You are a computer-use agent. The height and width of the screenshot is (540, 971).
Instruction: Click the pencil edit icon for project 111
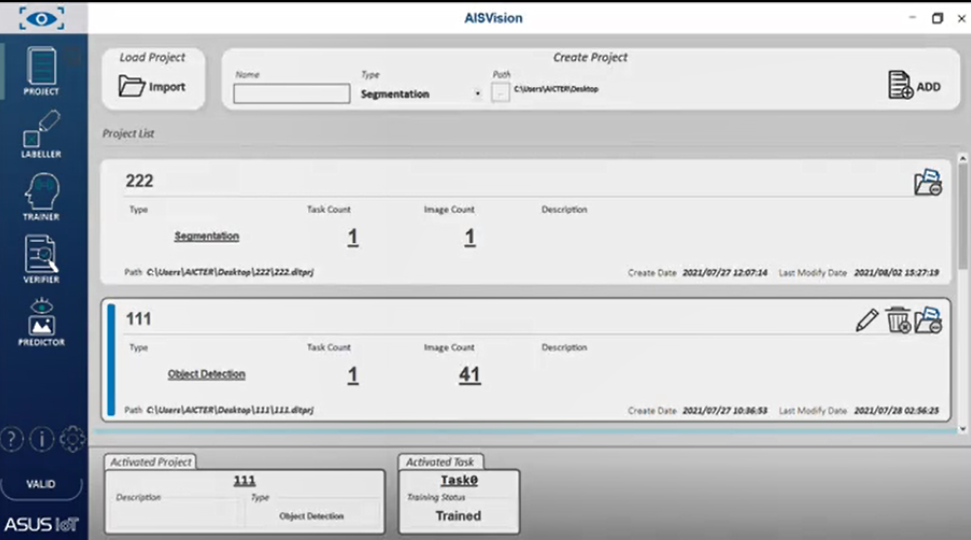[x=867, y=320]
